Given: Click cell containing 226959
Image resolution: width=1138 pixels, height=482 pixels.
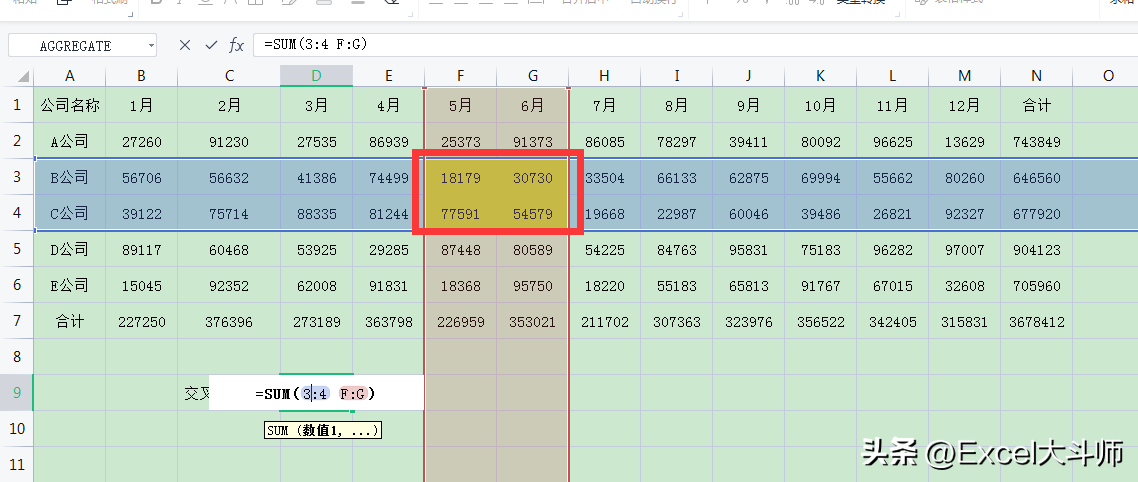Looking at the screenshot, I should [461, 322].
